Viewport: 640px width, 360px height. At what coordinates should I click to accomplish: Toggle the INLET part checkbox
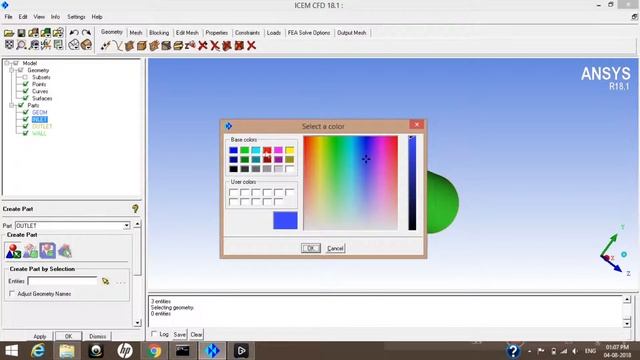tap(25, 119)
